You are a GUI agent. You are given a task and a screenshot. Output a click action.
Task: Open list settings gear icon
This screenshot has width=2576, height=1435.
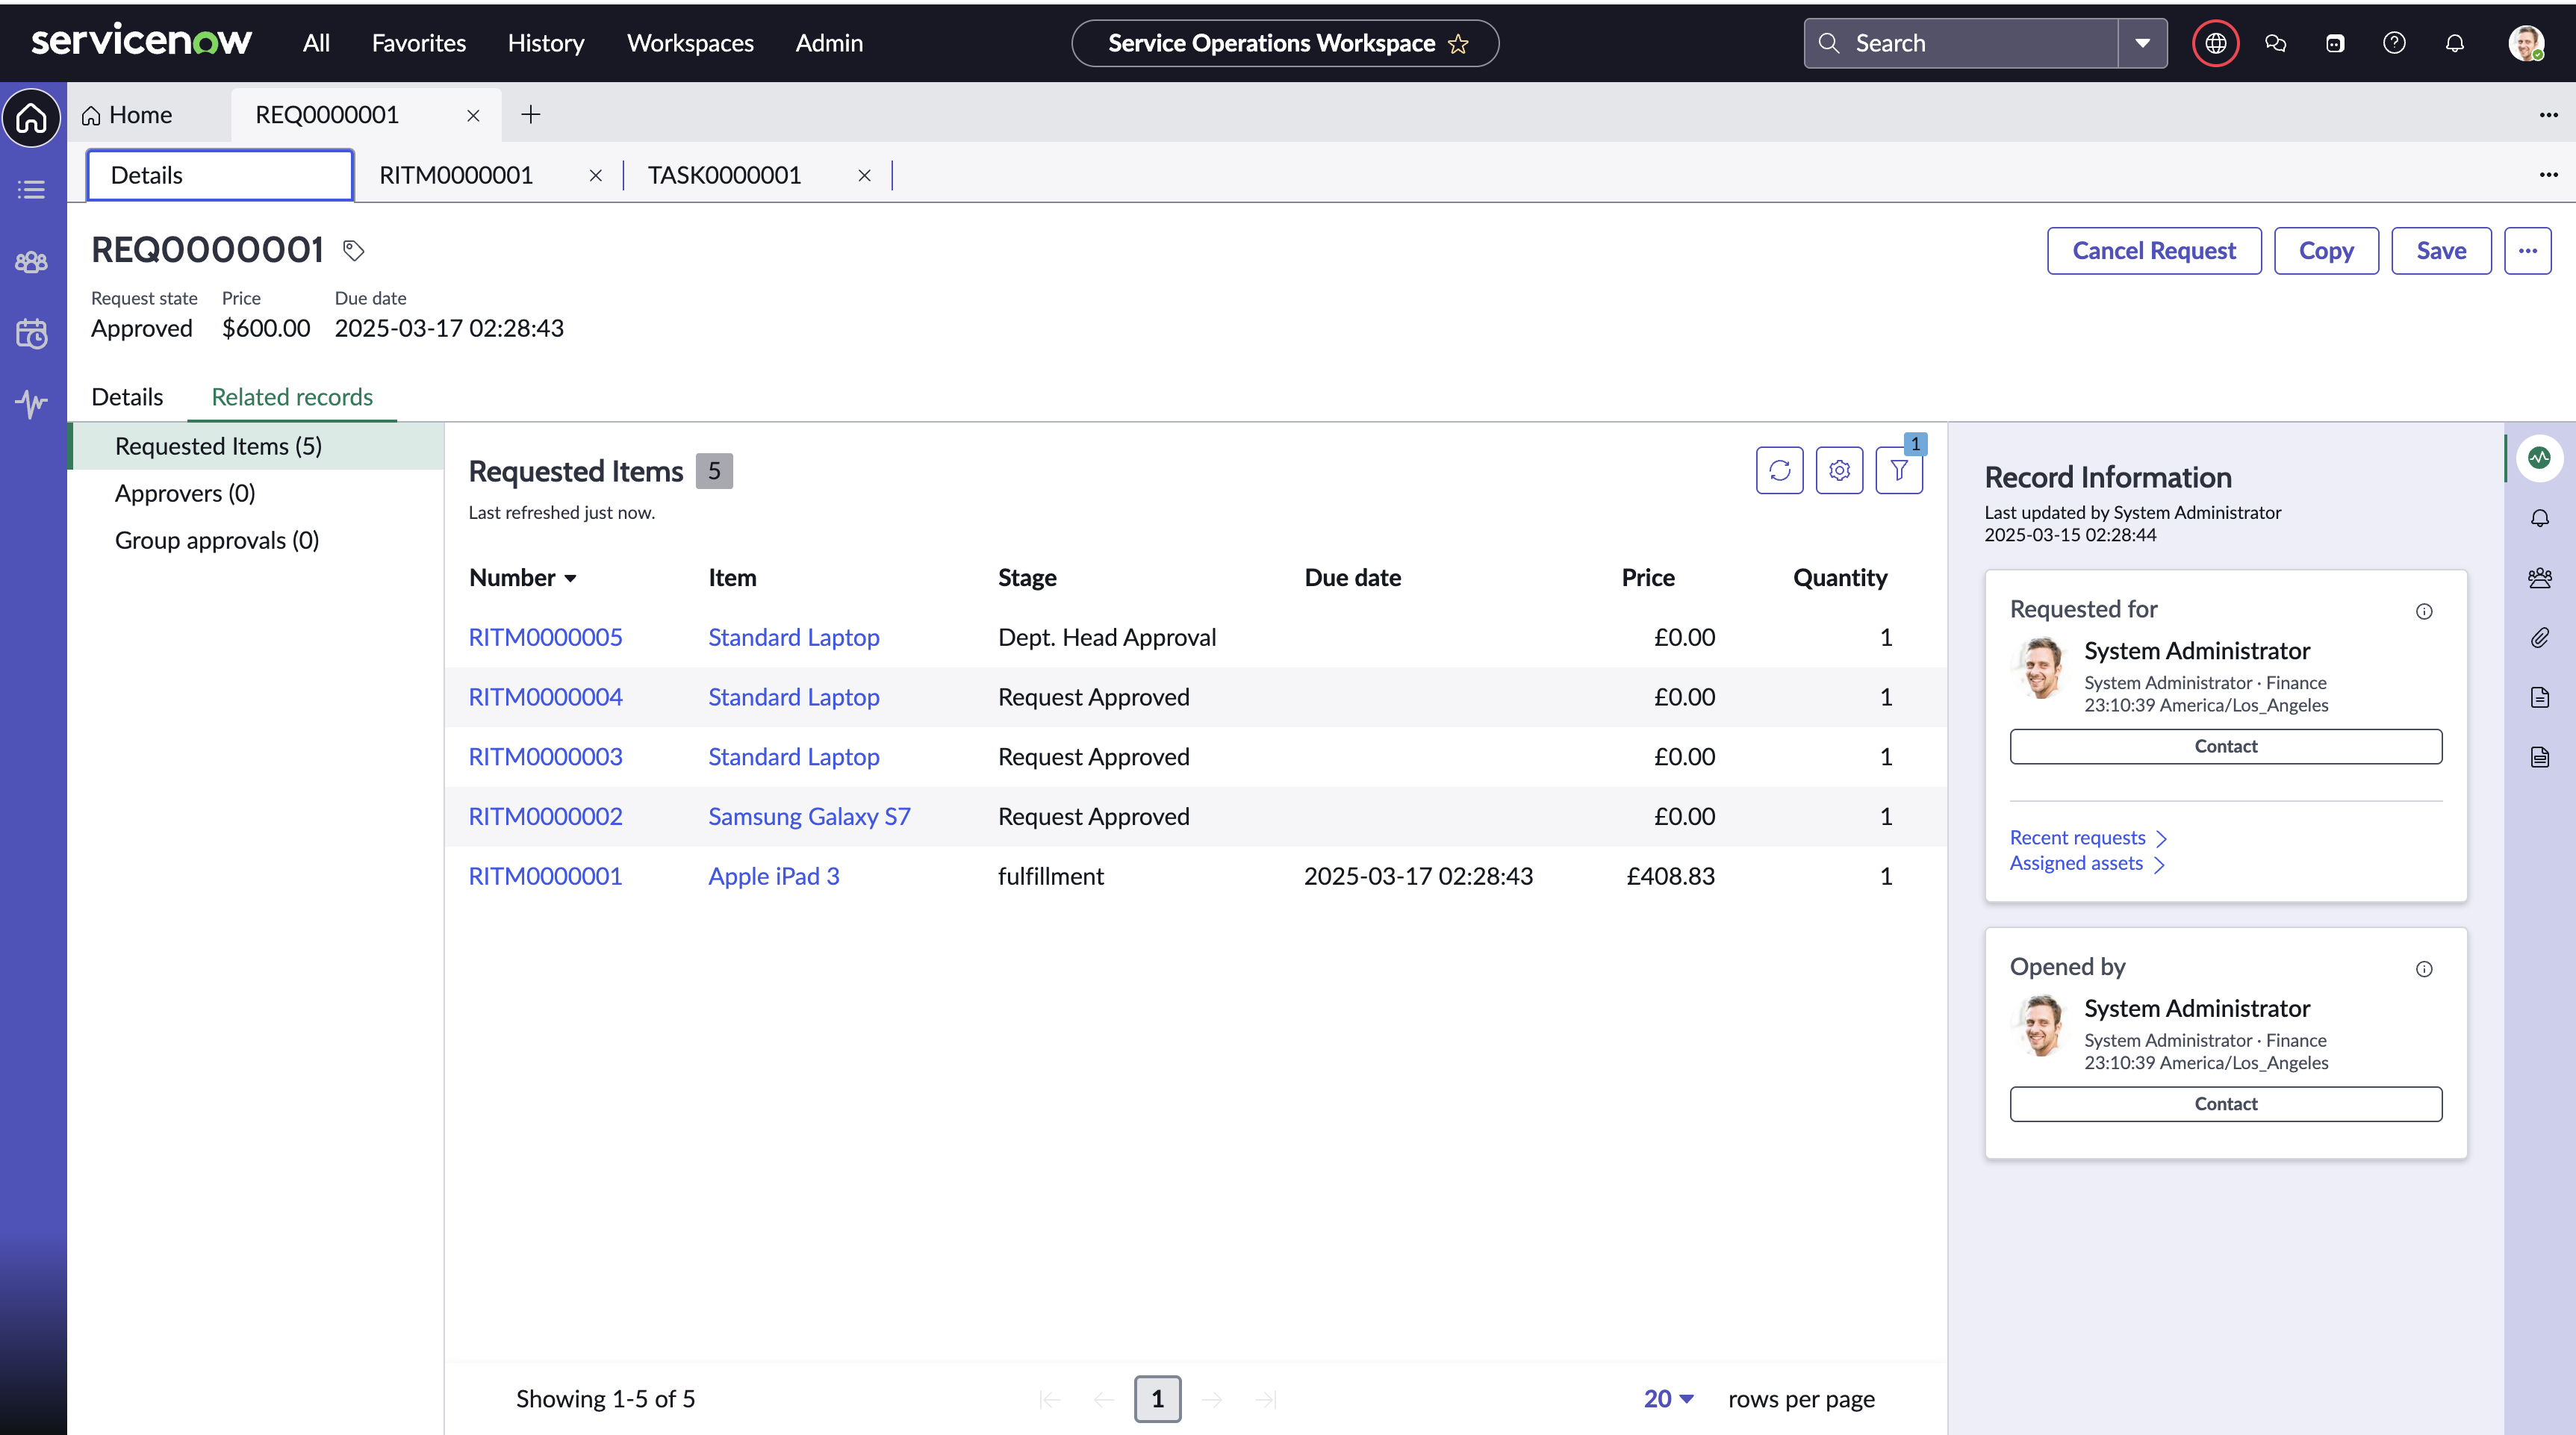coord(1839,470)
